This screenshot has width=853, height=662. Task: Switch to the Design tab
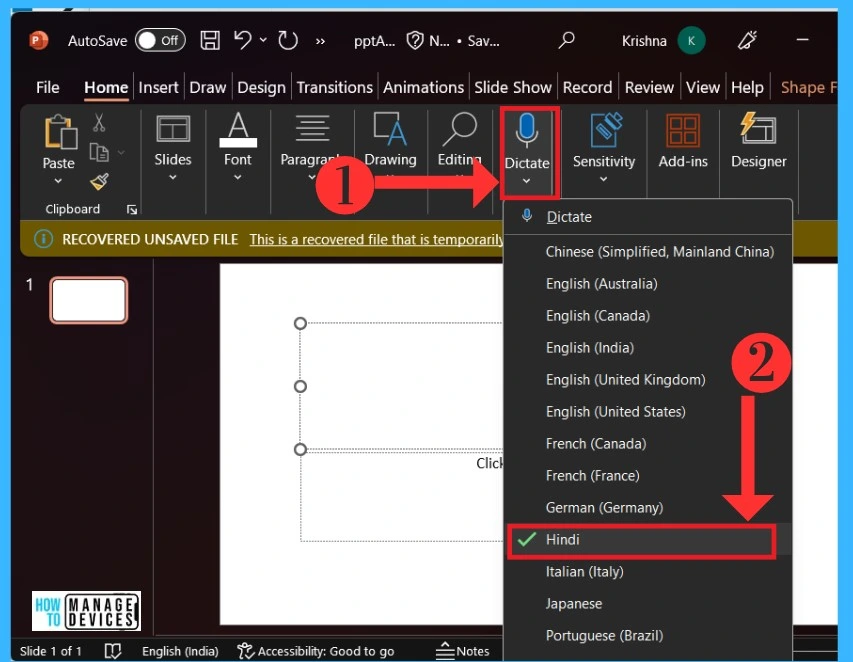(261, 88)
